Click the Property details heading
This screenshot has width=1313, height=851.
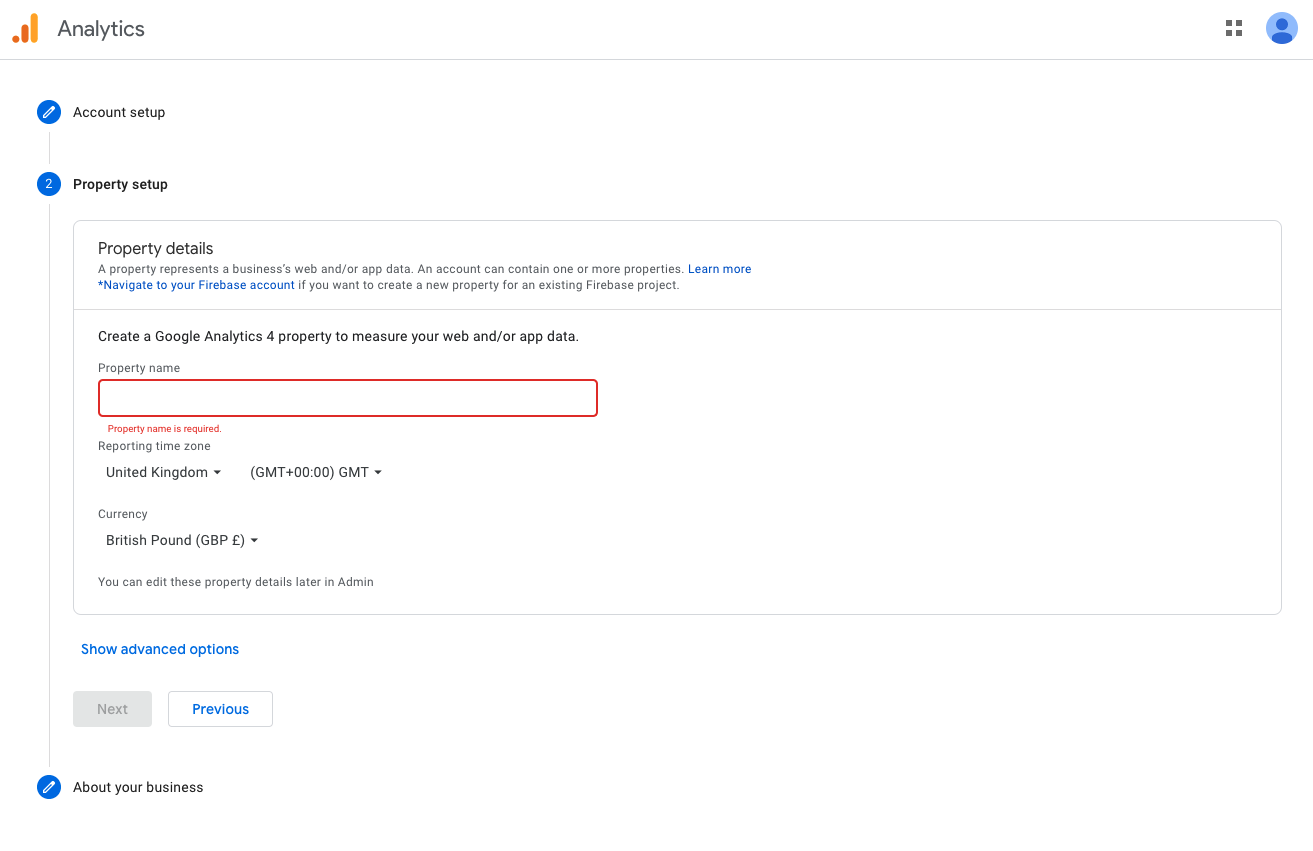click(x=156, y=248)
